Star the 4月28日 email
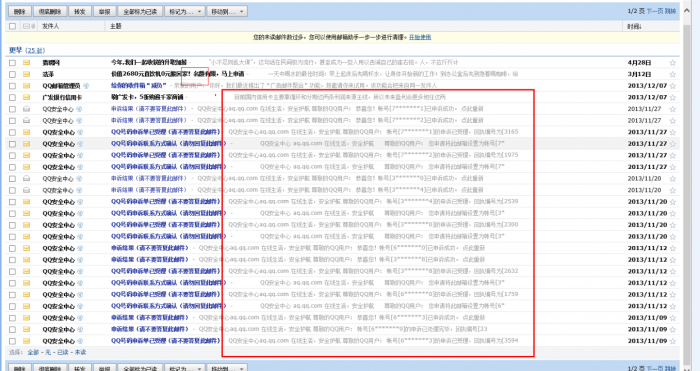700x371 pixels. coord(673,63)
